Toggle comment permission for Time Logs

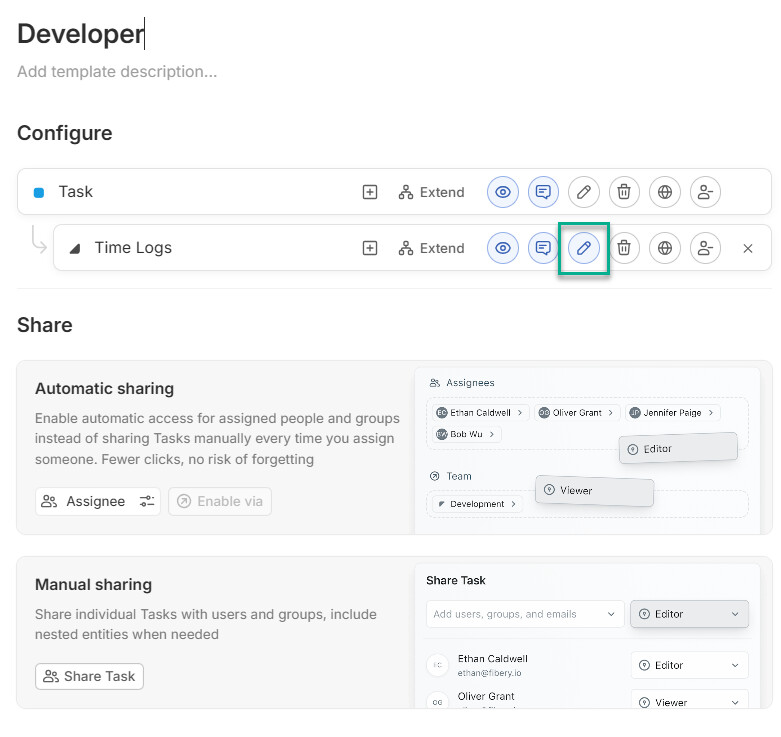point(543,248)
